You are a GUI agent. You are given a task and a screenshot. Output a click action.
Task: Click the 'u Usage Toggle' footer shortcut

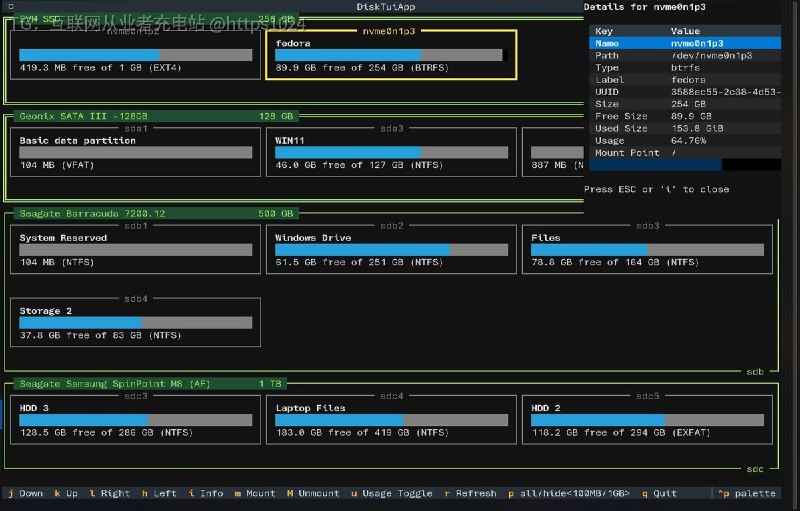tap(391, 493)
